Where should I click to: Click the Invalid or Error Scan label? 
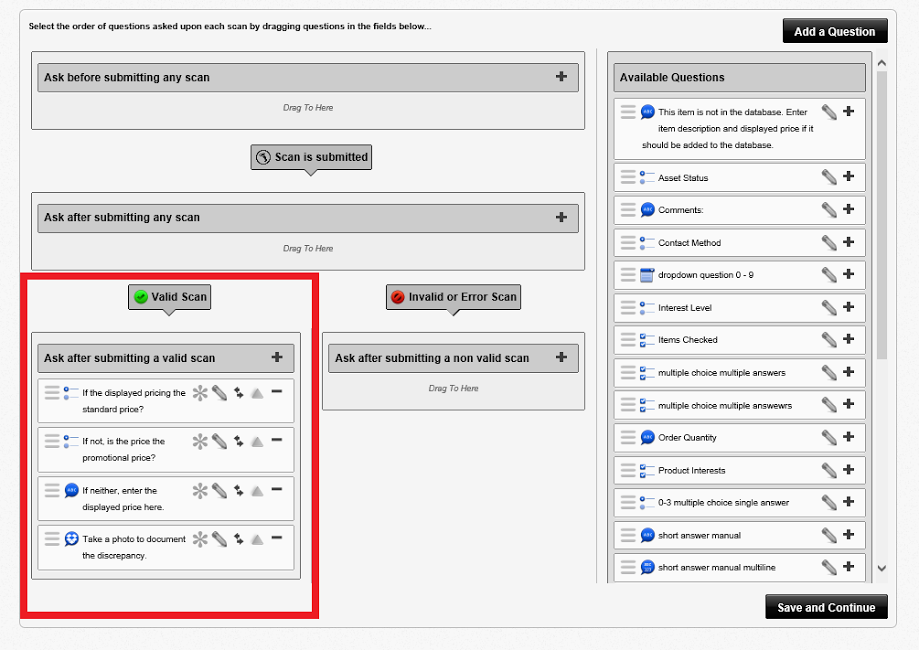point(453,297)
